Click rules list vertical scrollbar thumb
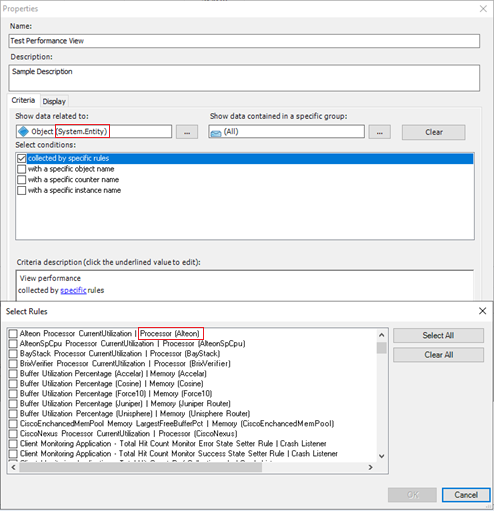Image resolution: width=494 pixels, height=511 pixels. tap(382, 348)
